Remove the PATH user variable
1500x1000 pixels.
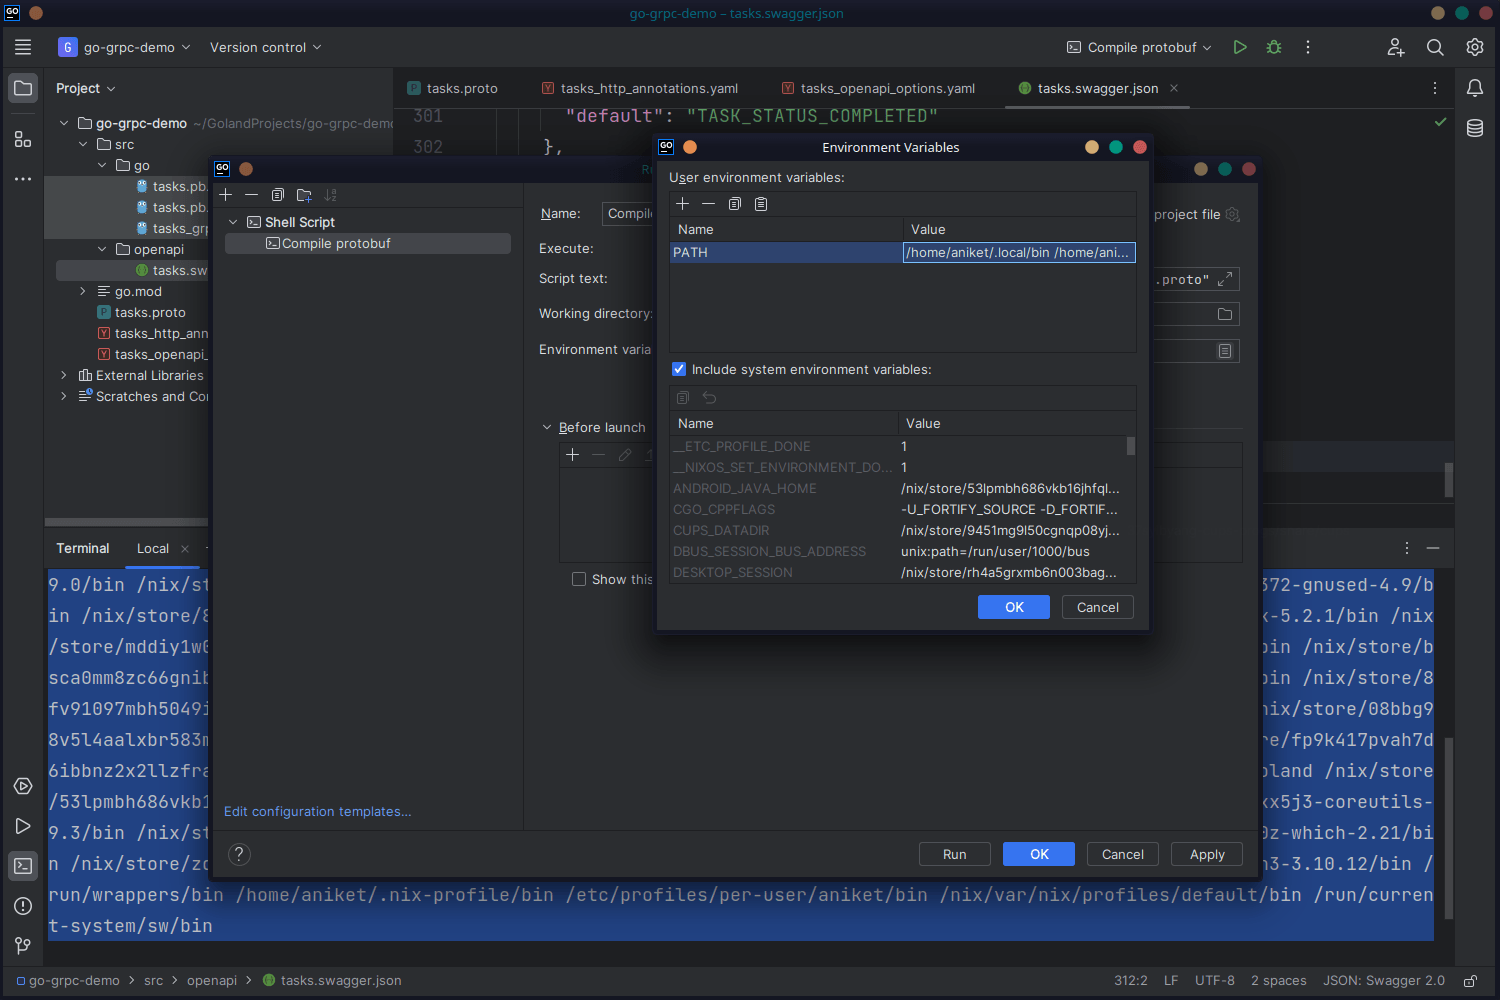click(708, 203)
